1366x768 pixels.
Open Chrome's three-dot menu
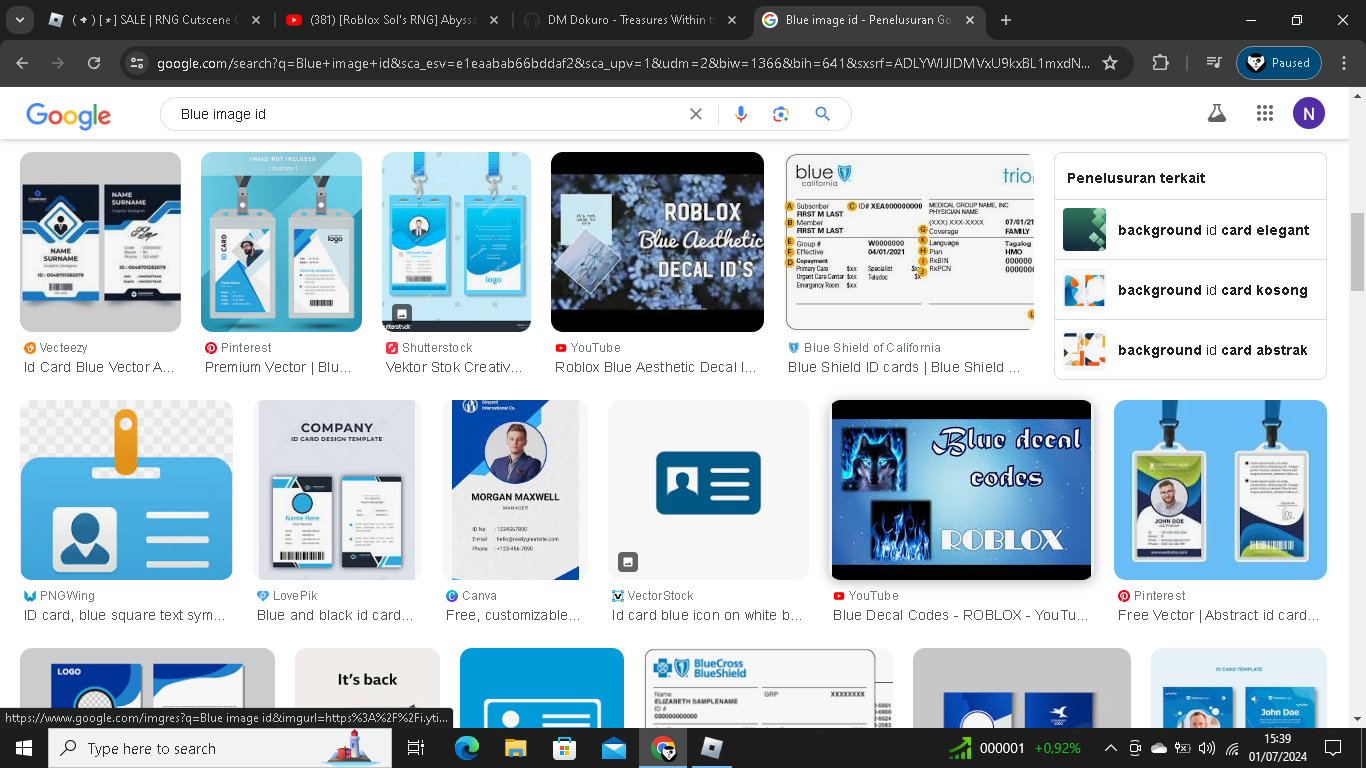[1343, 63]
